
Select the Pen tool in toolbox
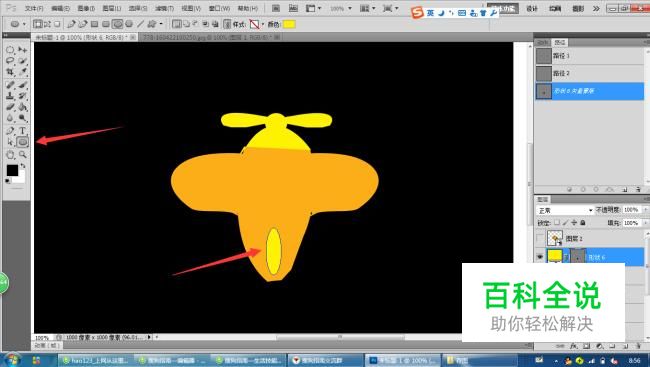(10, 131)
